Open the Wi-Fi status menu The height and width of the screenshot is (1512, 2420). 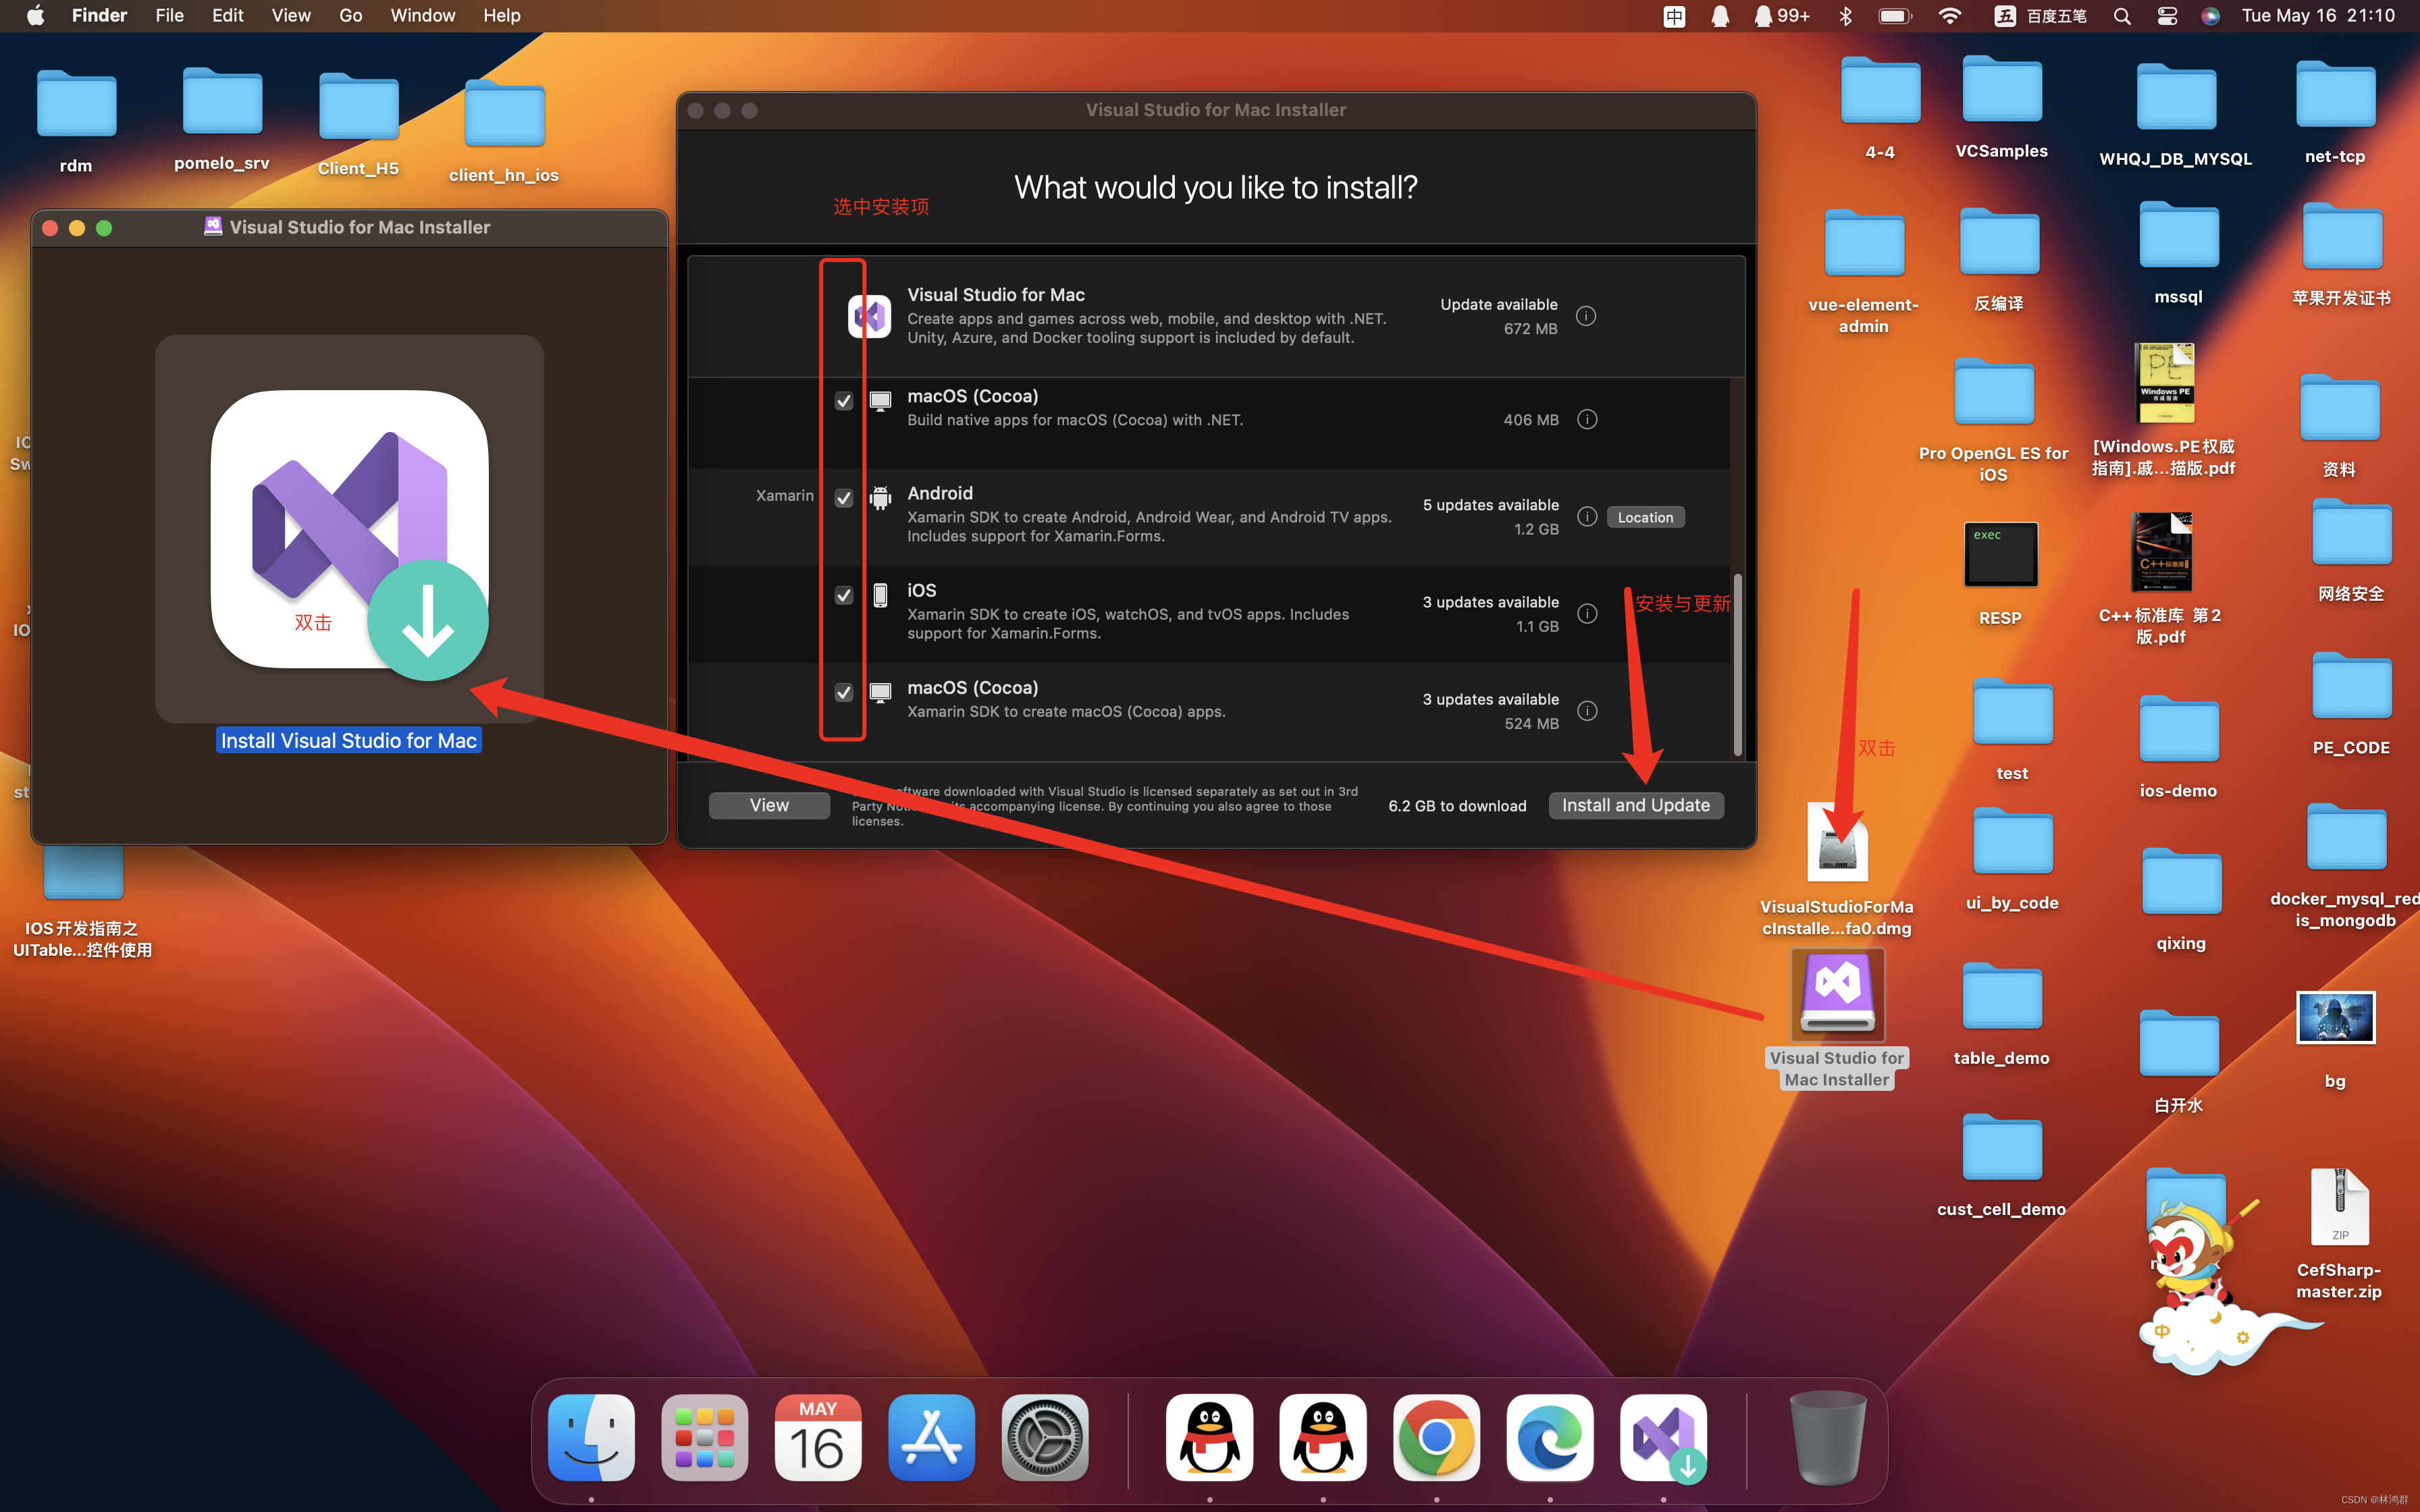pyautogui.click(x=1949, y=16)
